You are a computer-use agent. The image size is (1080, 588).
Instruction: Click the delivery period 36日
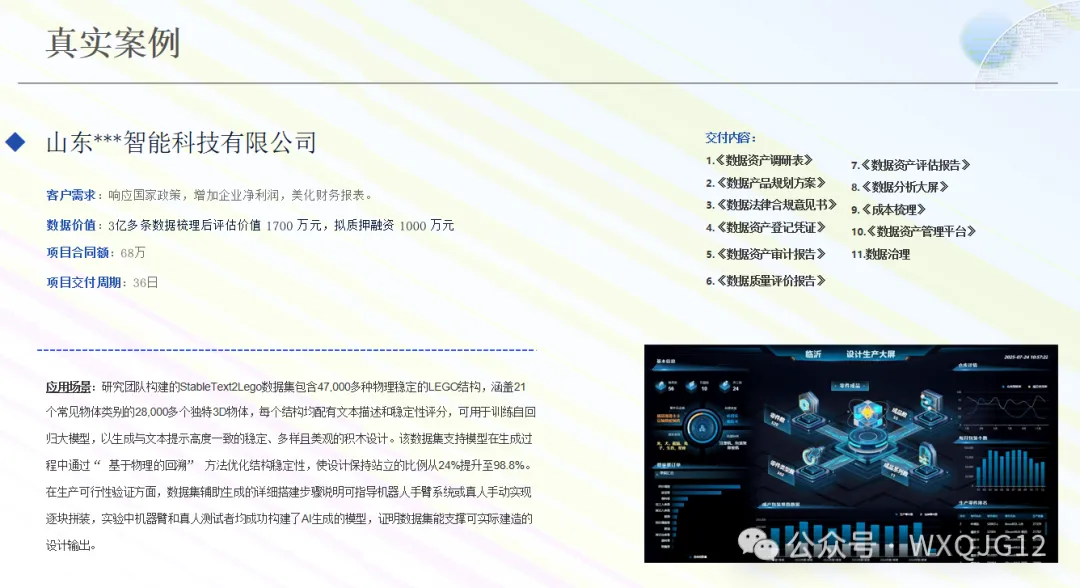pos(145,282)
